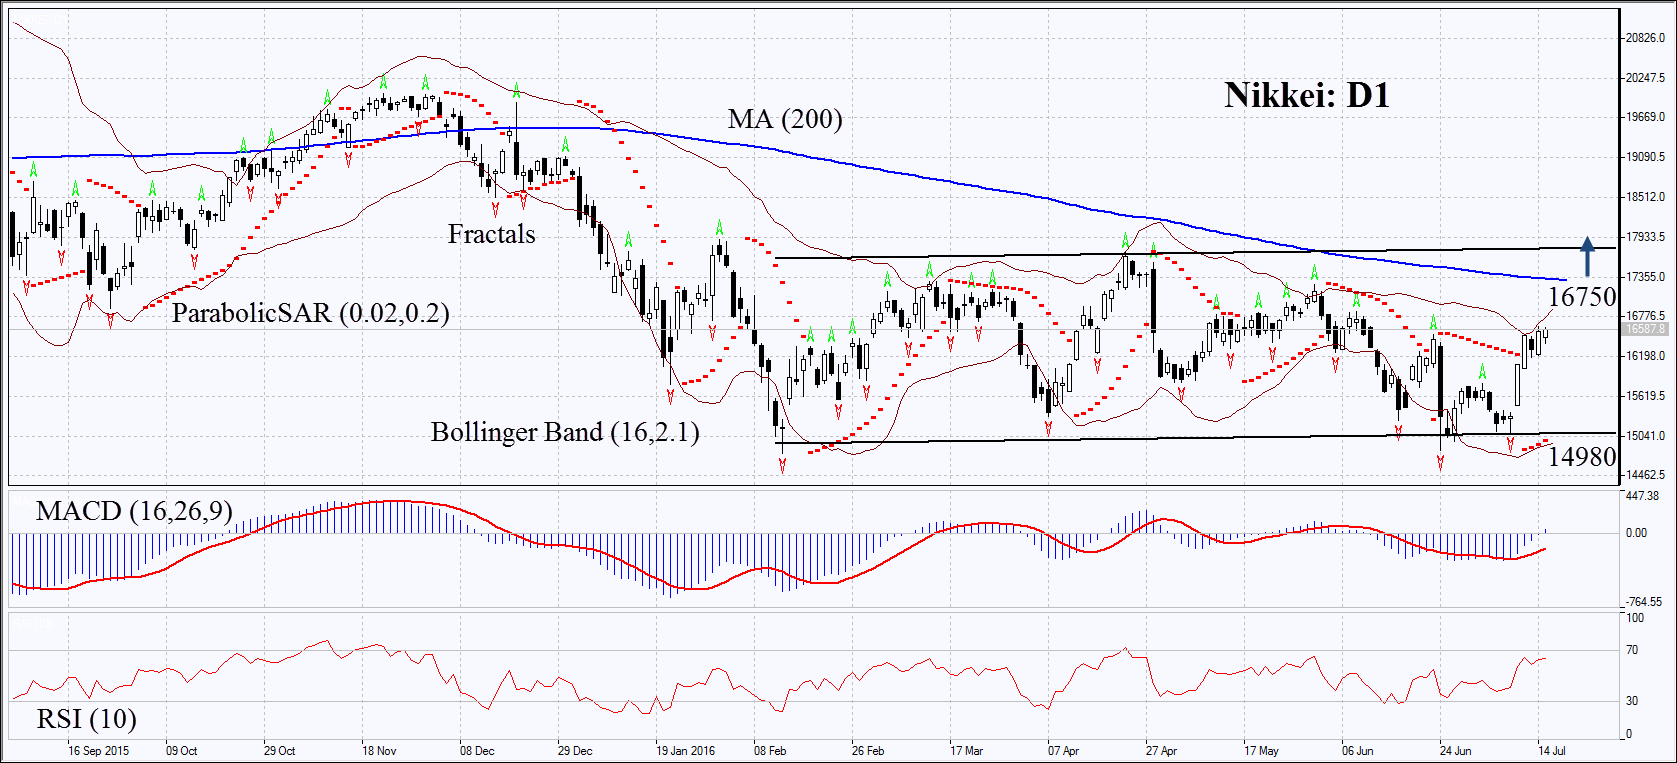Screen dimensions: 1677x763
Task: Click the '08 Feb' date label
Action: click(x=770, y=751)
